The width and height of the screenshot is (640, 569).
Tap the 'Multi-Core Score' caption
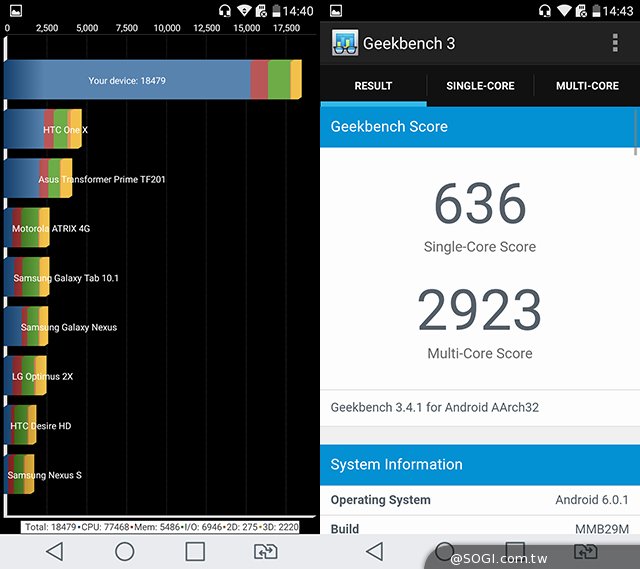(x=480, y=353)
